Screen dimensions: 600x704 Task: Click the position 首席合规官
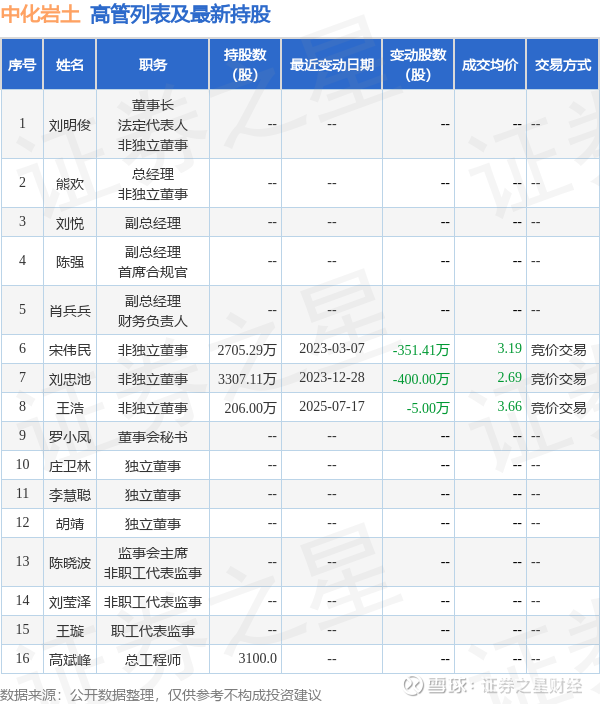point(153,272)
